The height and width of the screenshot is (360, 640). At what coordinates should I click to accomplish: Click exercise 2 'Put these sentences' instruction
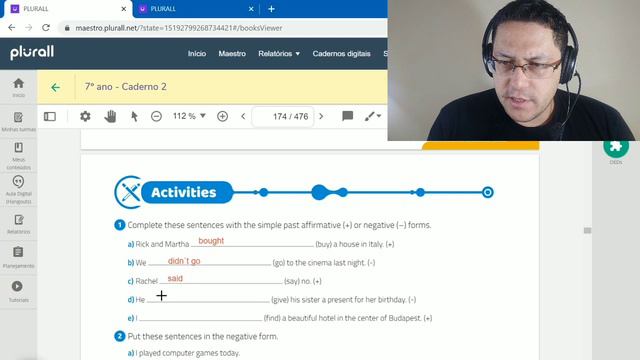coord(203,336)
